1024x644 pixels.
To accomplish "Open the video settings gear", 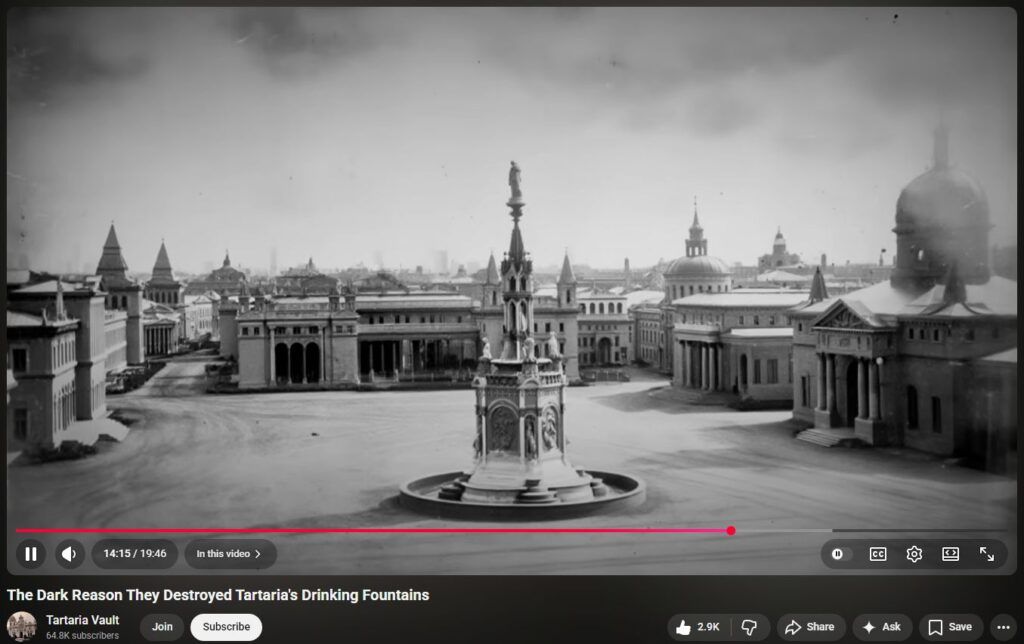I will click(x=914, y=554).
